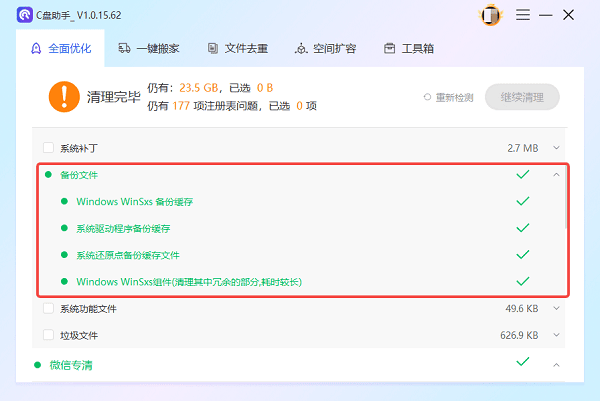Expand the 系统功能文件 section chevron
600x401 pixels.
tap(556, 308)
